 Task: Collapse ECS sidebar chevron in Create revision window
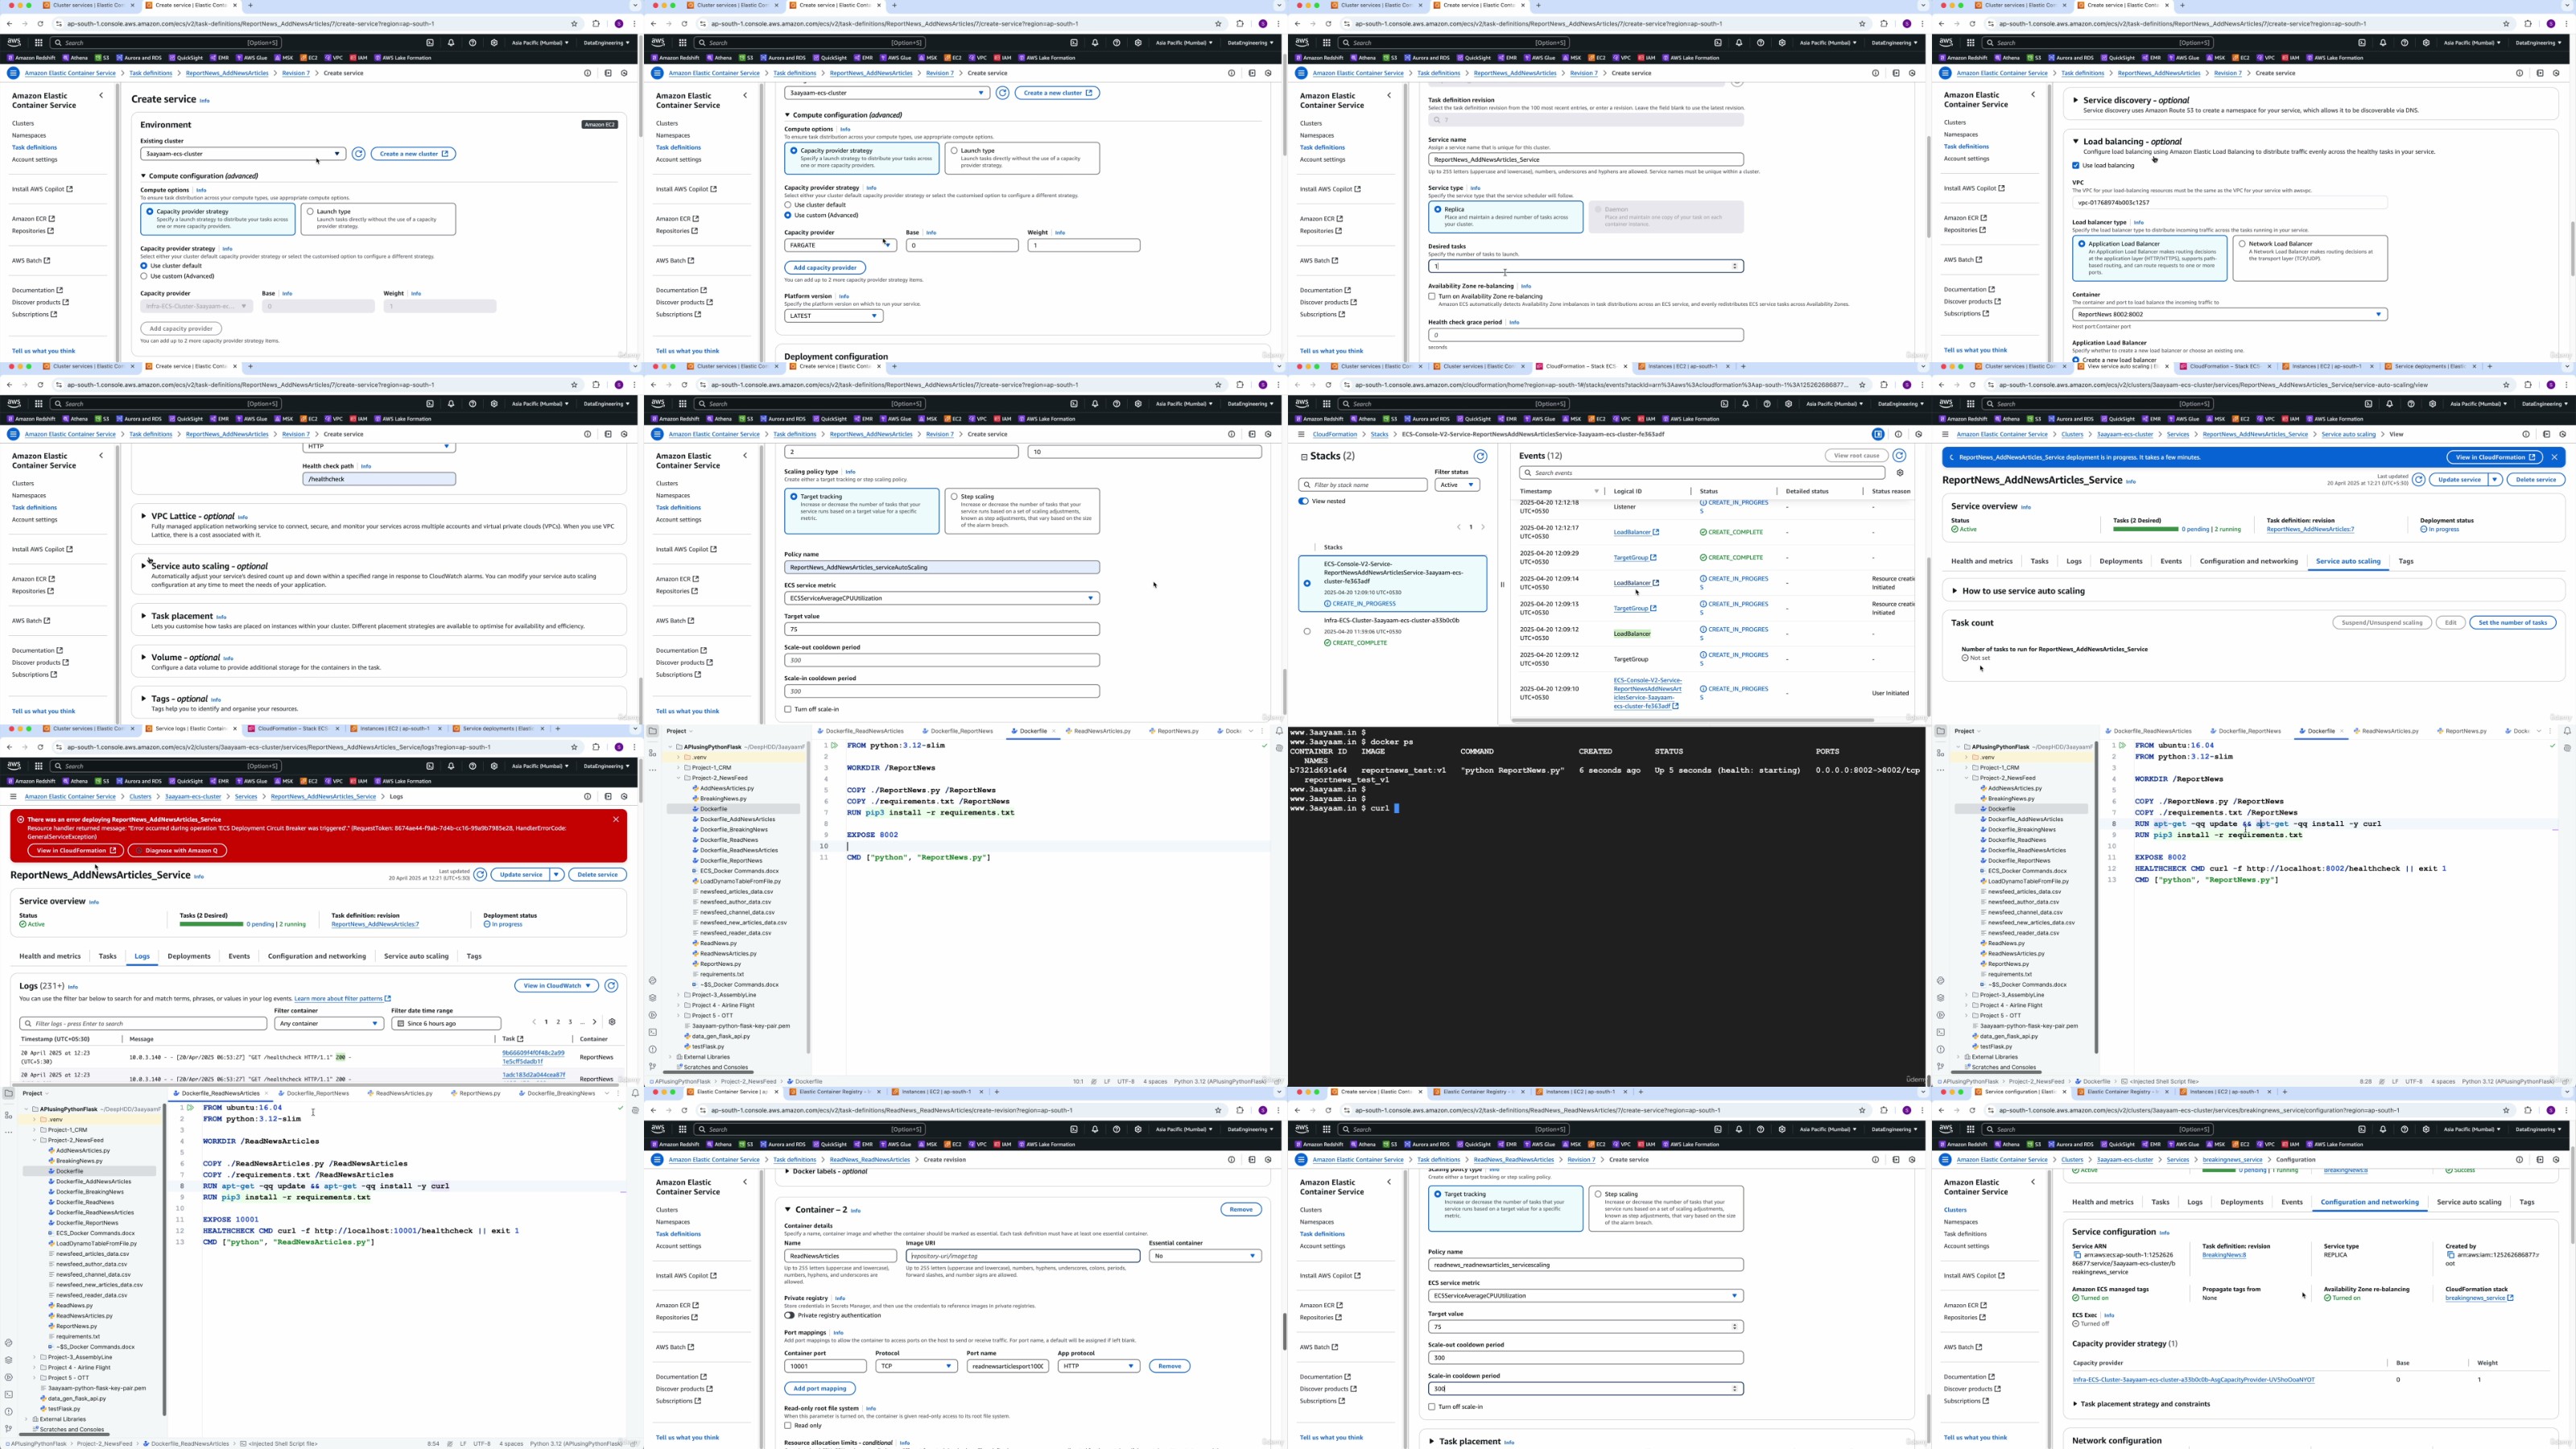(745, 1182)
